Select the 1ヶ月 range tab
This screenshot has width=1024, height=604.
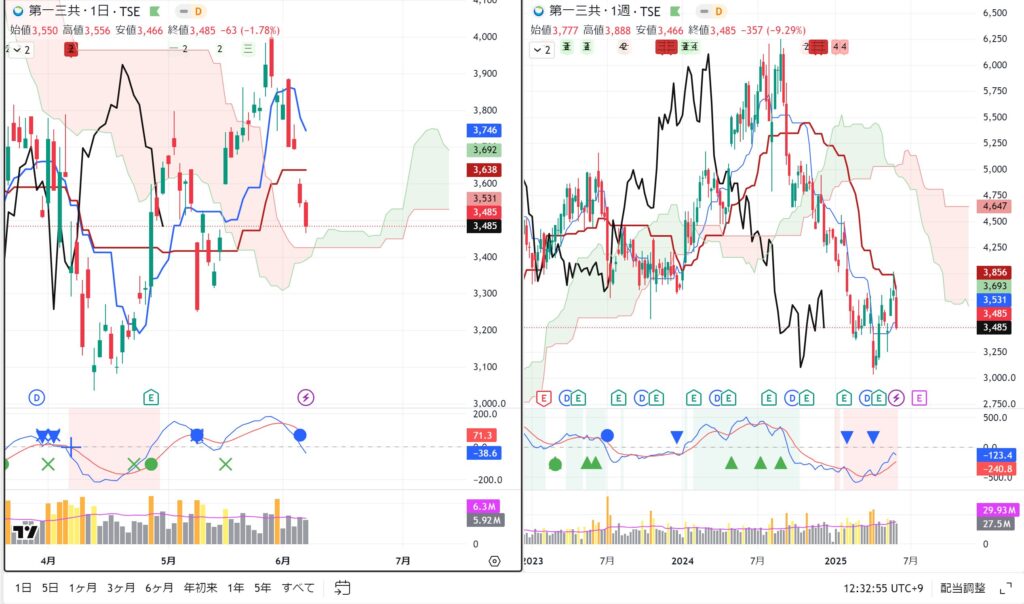click(83, 588)
